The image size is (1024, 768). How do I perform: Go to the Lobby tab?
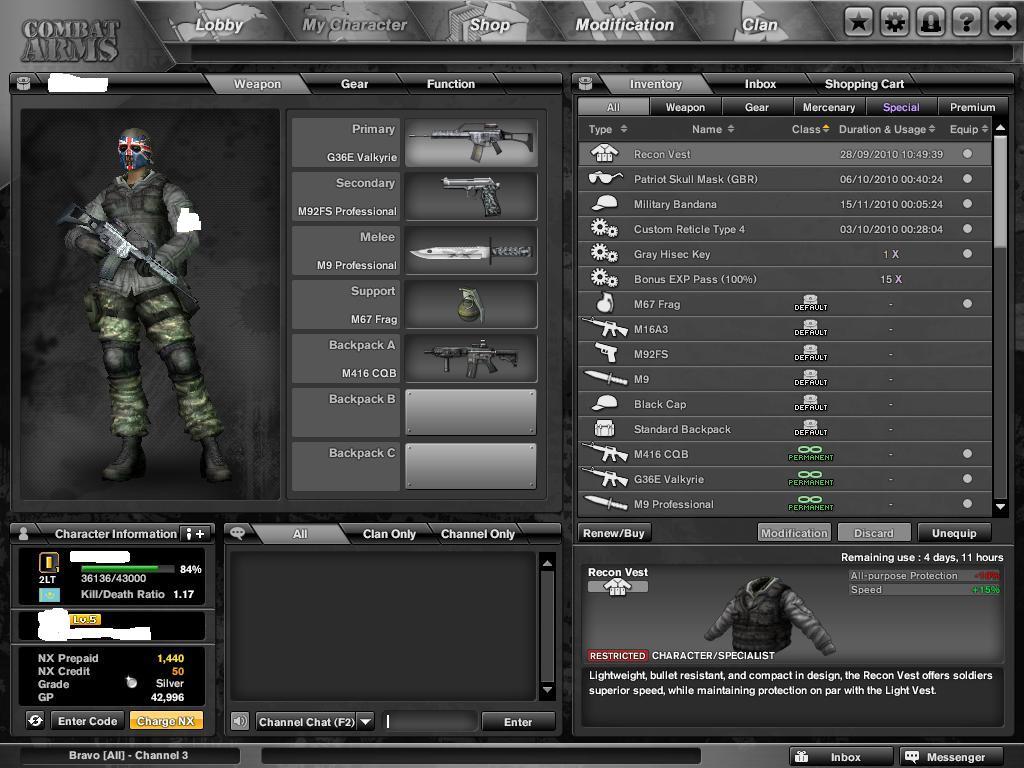219,25
